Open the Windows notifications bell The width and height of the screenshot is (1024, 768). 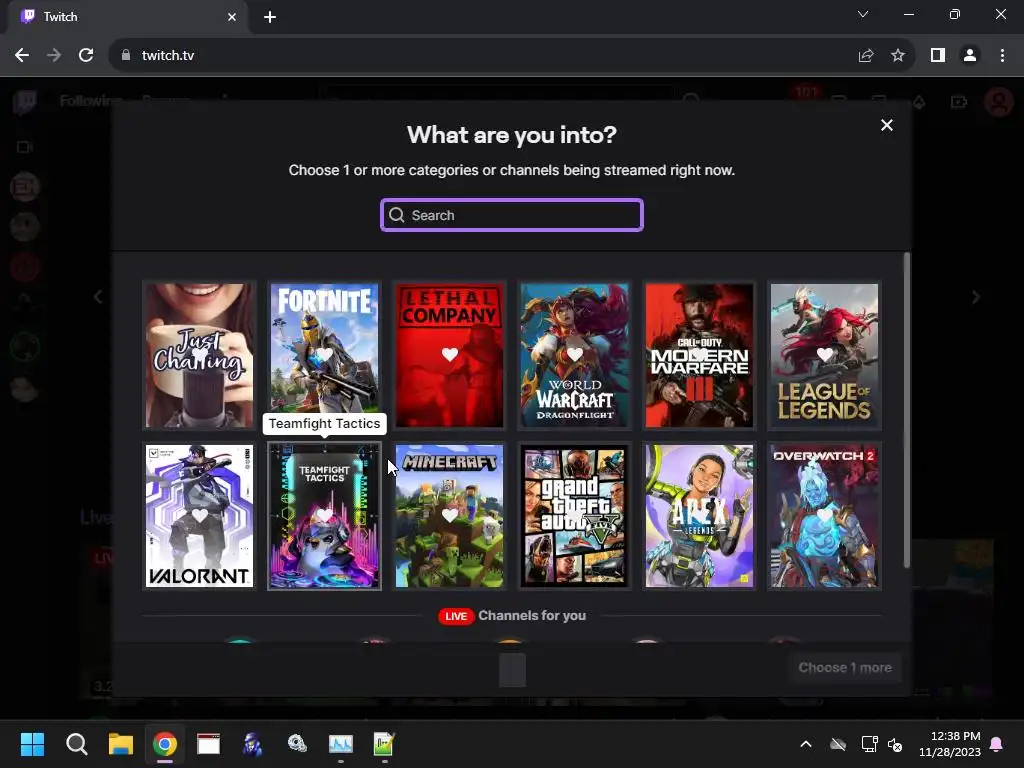(997, 744)
